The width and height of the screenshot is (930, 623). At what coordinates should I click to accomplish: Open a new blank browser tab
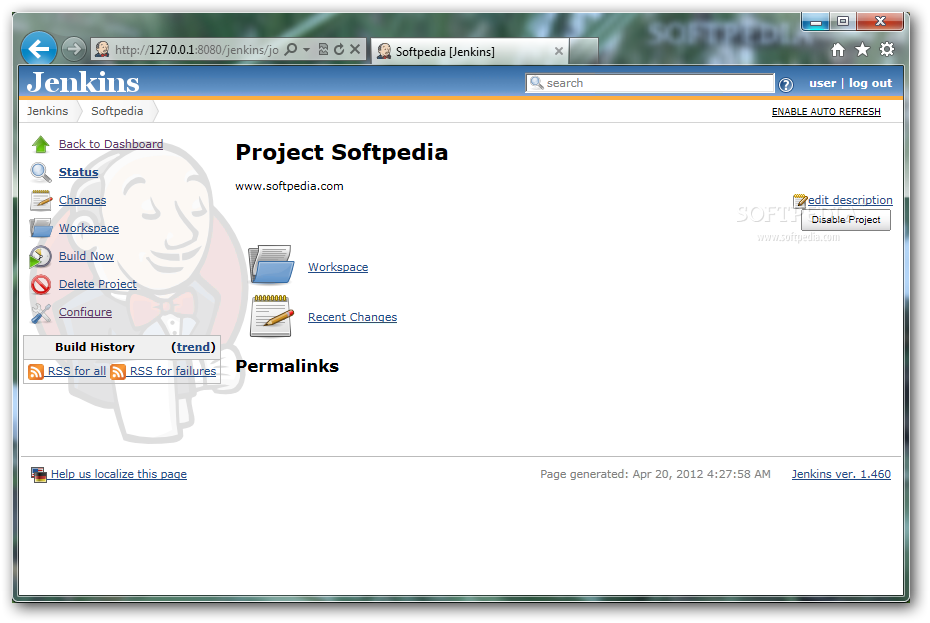[x=584, y=52]
